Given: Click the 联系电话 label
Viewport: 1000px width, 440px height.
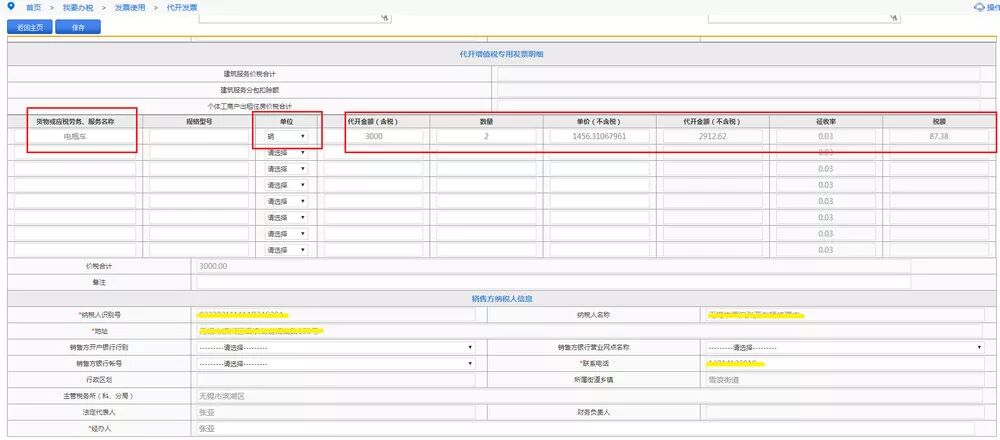Looking at the screenshot, I should pos(593,364).
